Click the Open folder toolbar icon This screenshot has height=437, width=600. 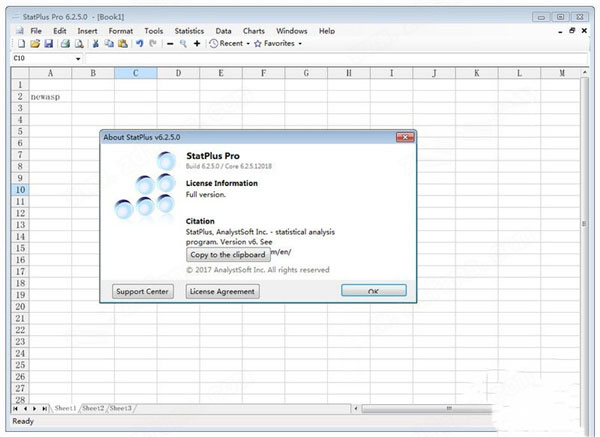point(35,44)
